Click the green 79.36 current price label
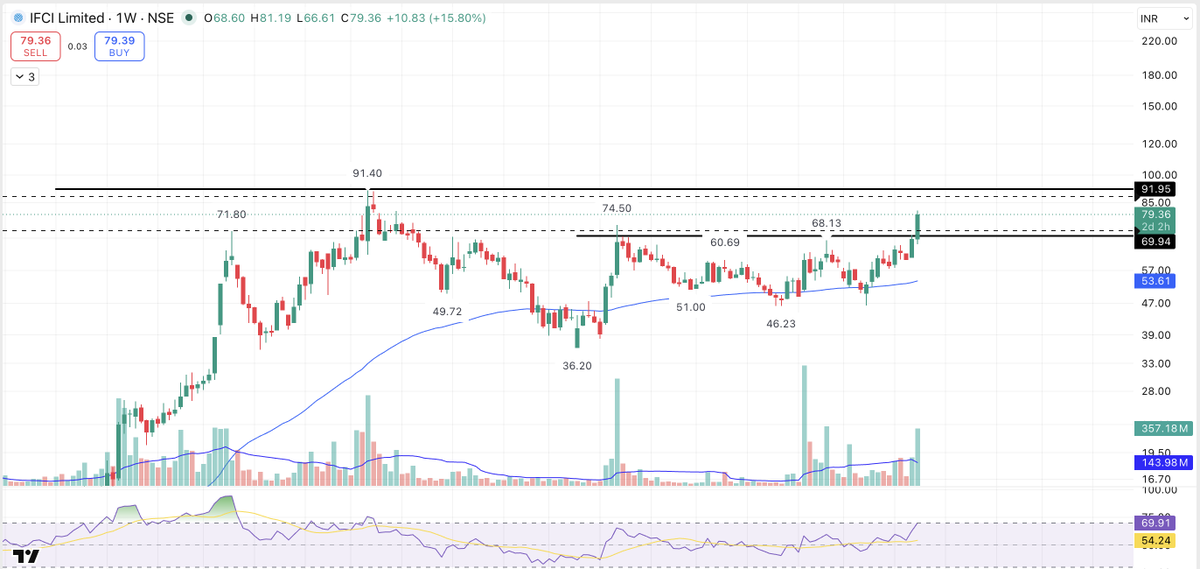Image resolution: width=1200 pixels, height=569 pixels. tap(1156, 214)
